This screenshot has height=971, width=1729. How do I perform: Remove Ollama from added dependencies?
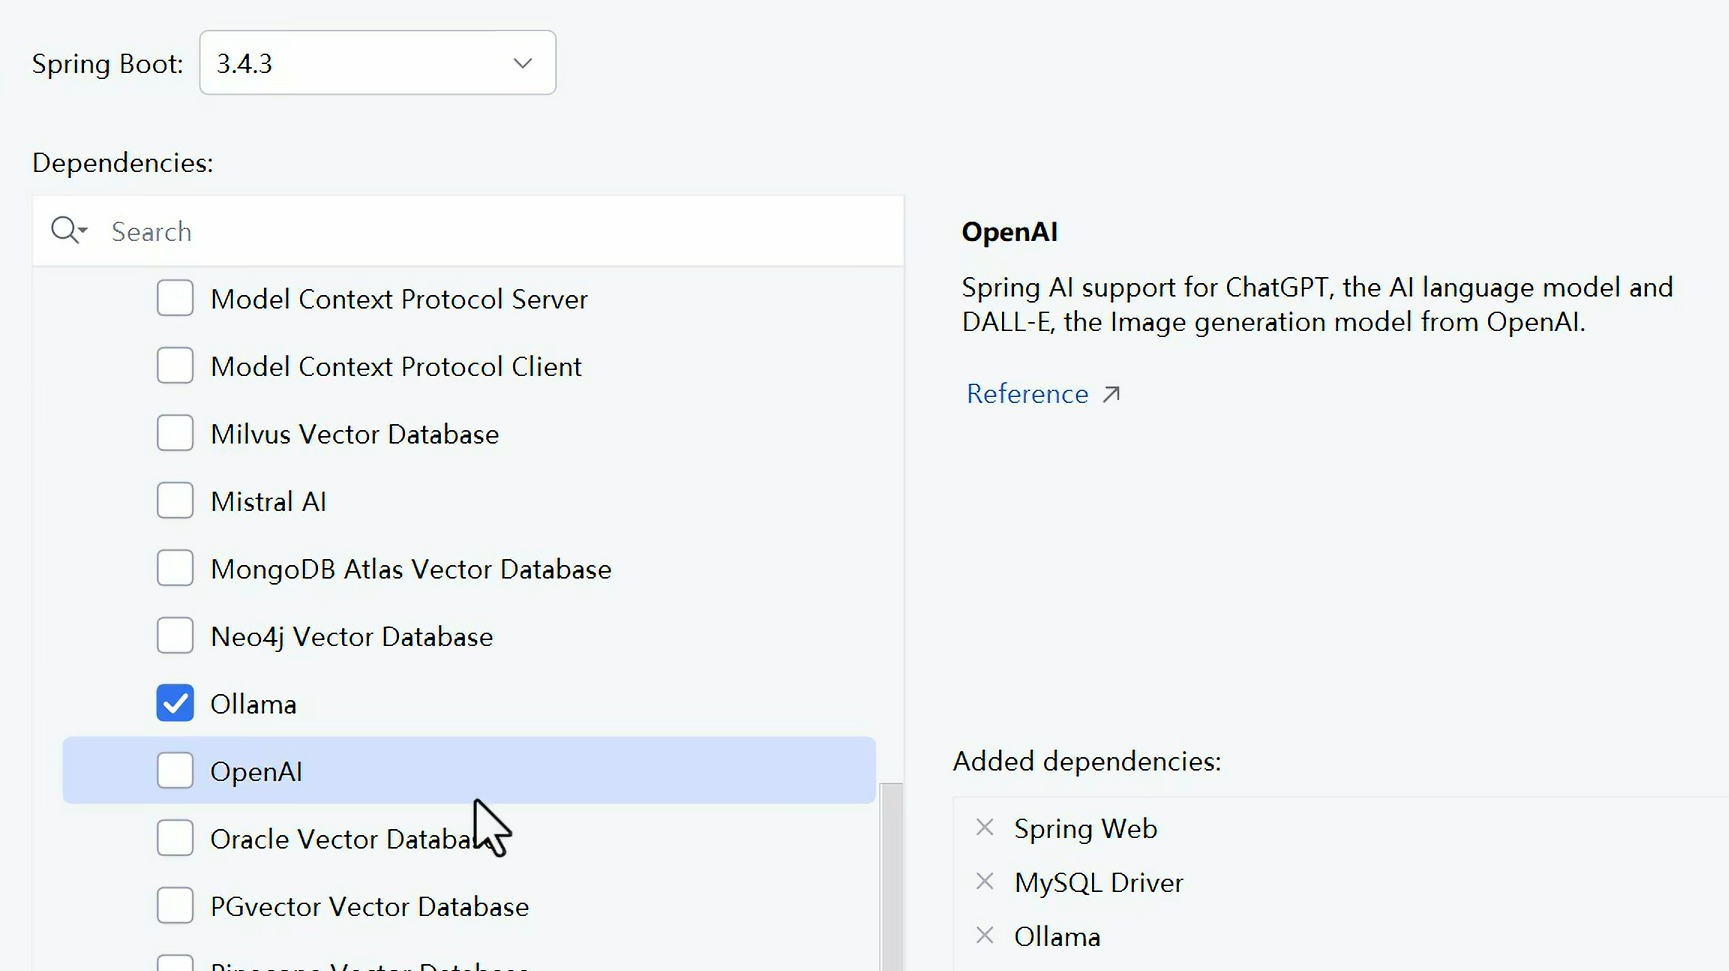985,936
